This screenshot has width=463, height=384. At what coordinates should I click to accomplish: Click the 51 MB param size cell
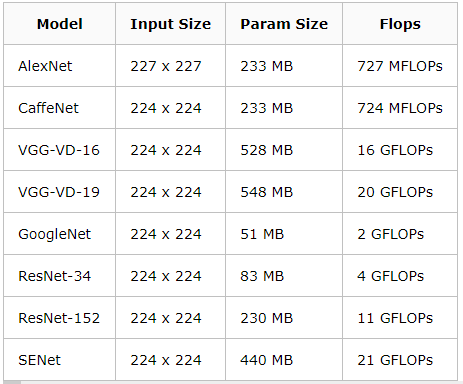click(x=284, y=234)
